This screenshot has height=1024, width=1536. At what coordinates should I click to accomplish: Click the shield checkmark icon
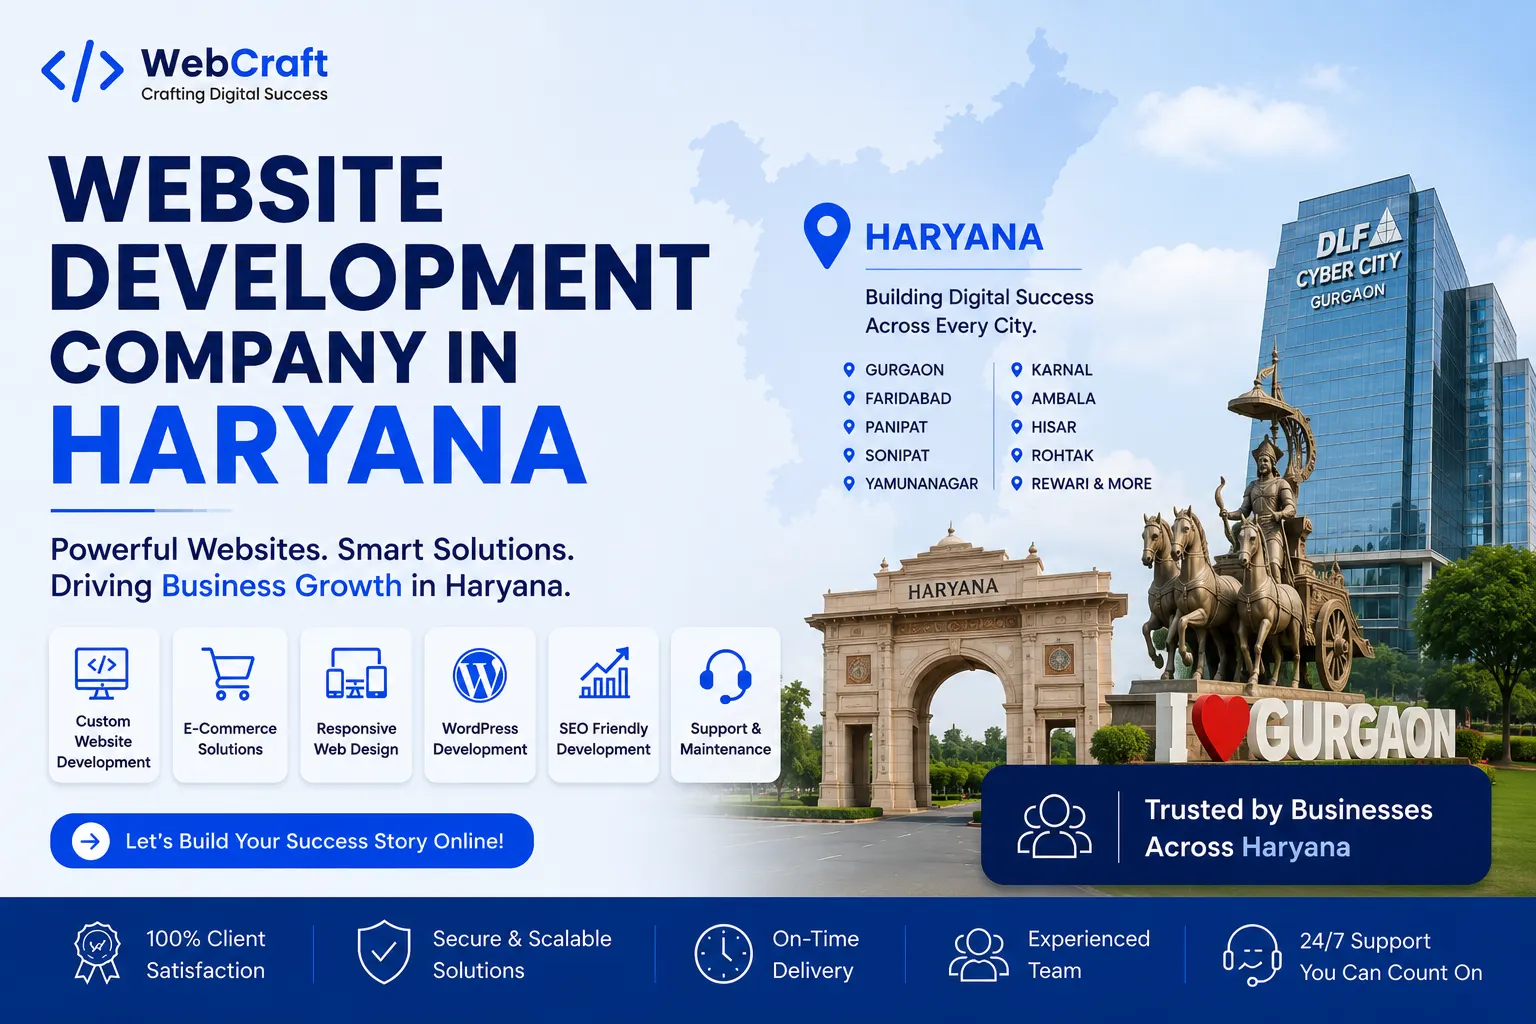[384, 952]
